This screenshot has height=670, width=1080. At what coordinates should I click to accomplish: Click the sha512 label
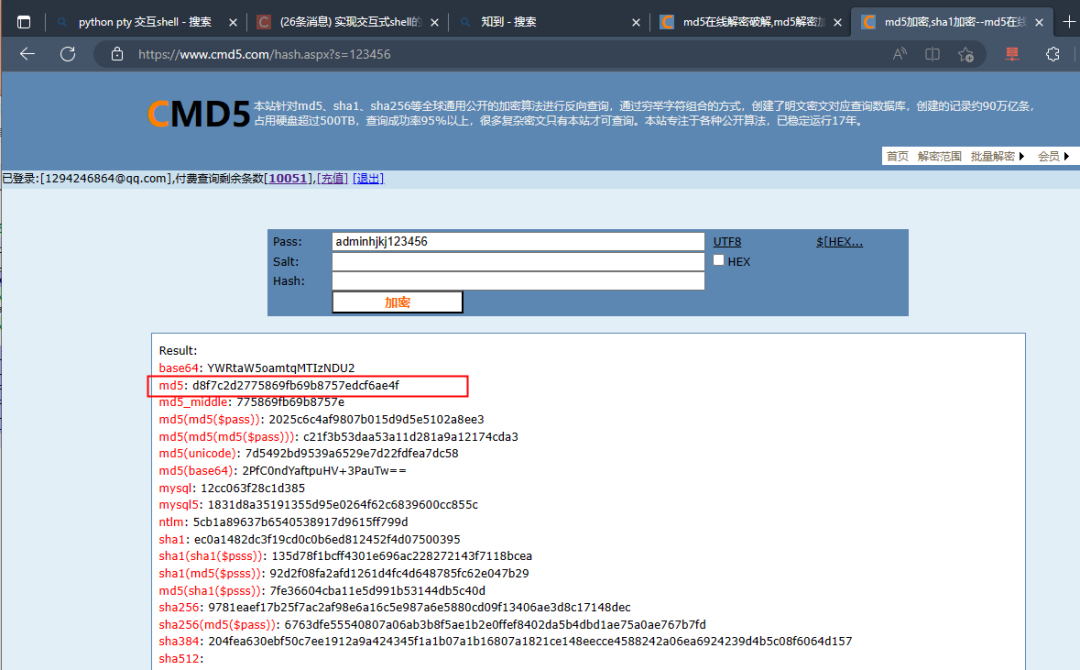[x=180, y=659]
